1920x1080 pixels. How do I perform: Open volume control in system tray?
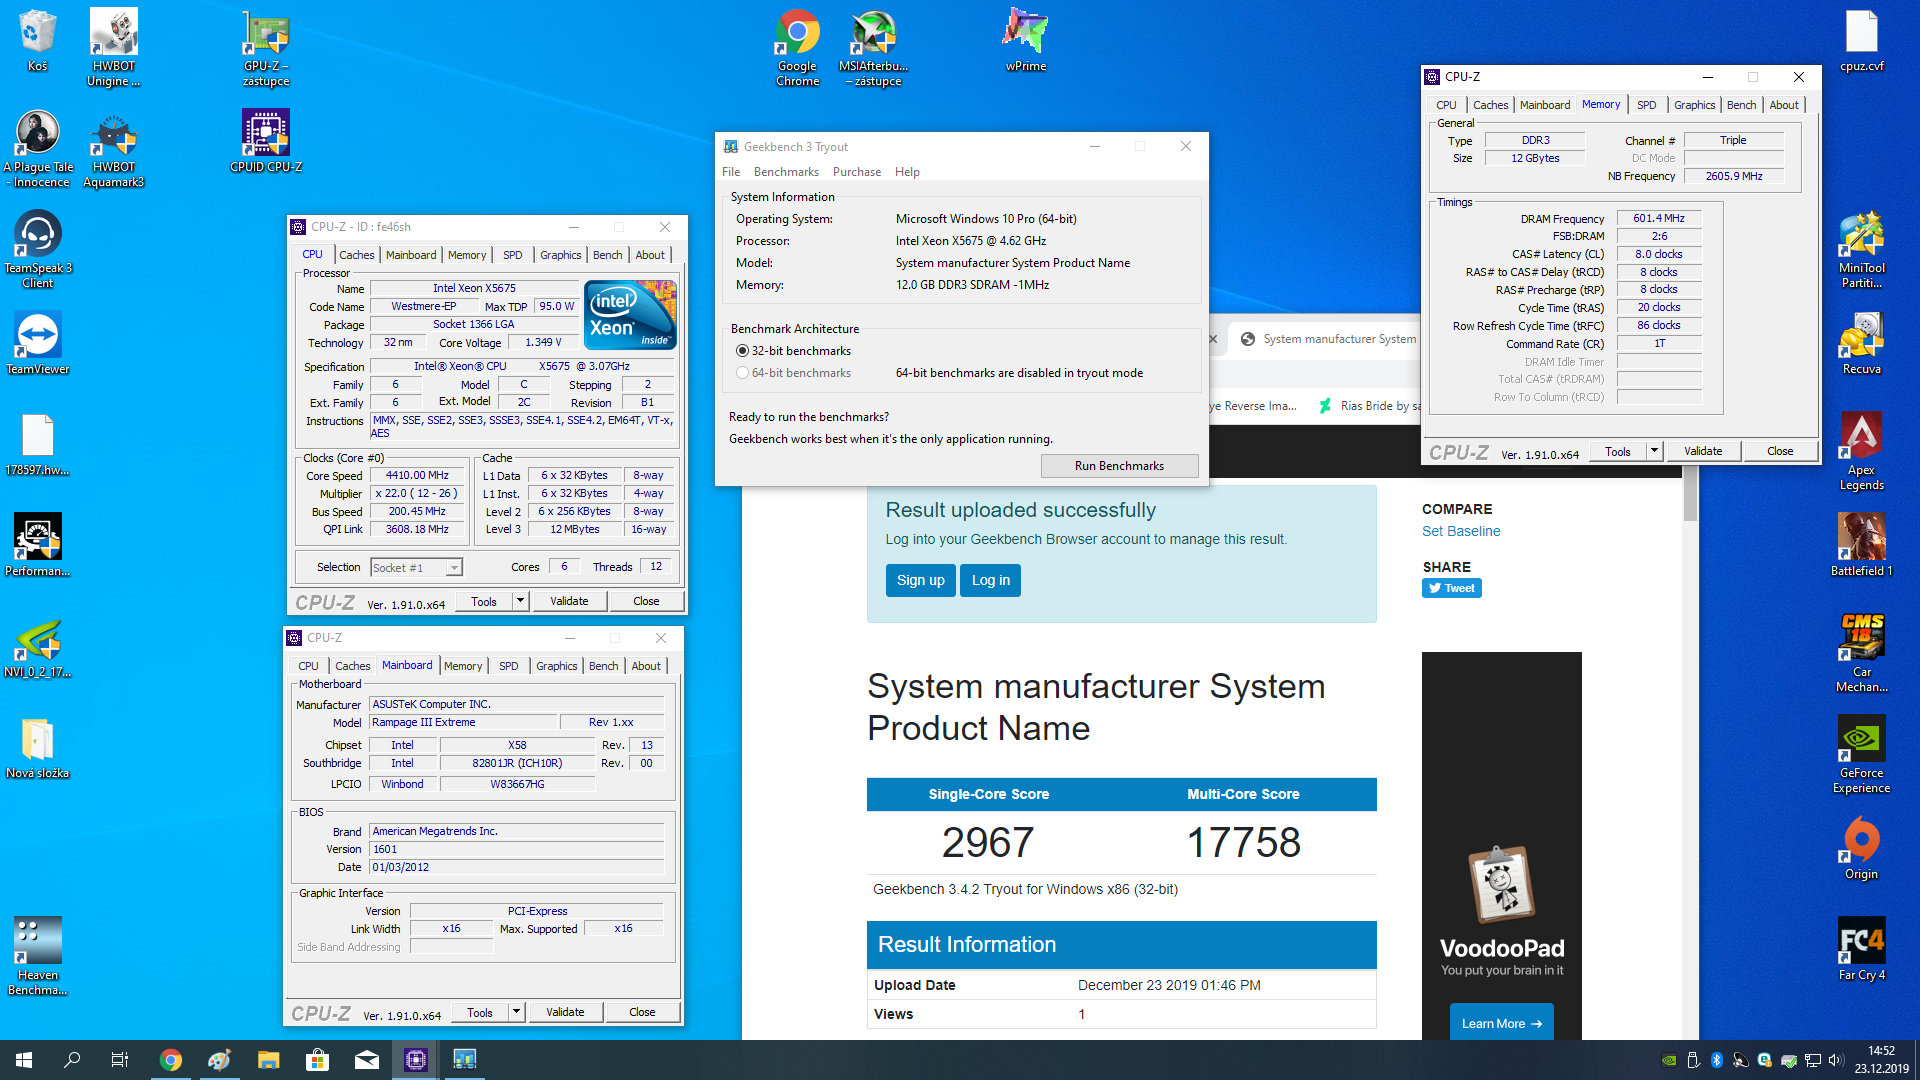coord(1835,1060)
